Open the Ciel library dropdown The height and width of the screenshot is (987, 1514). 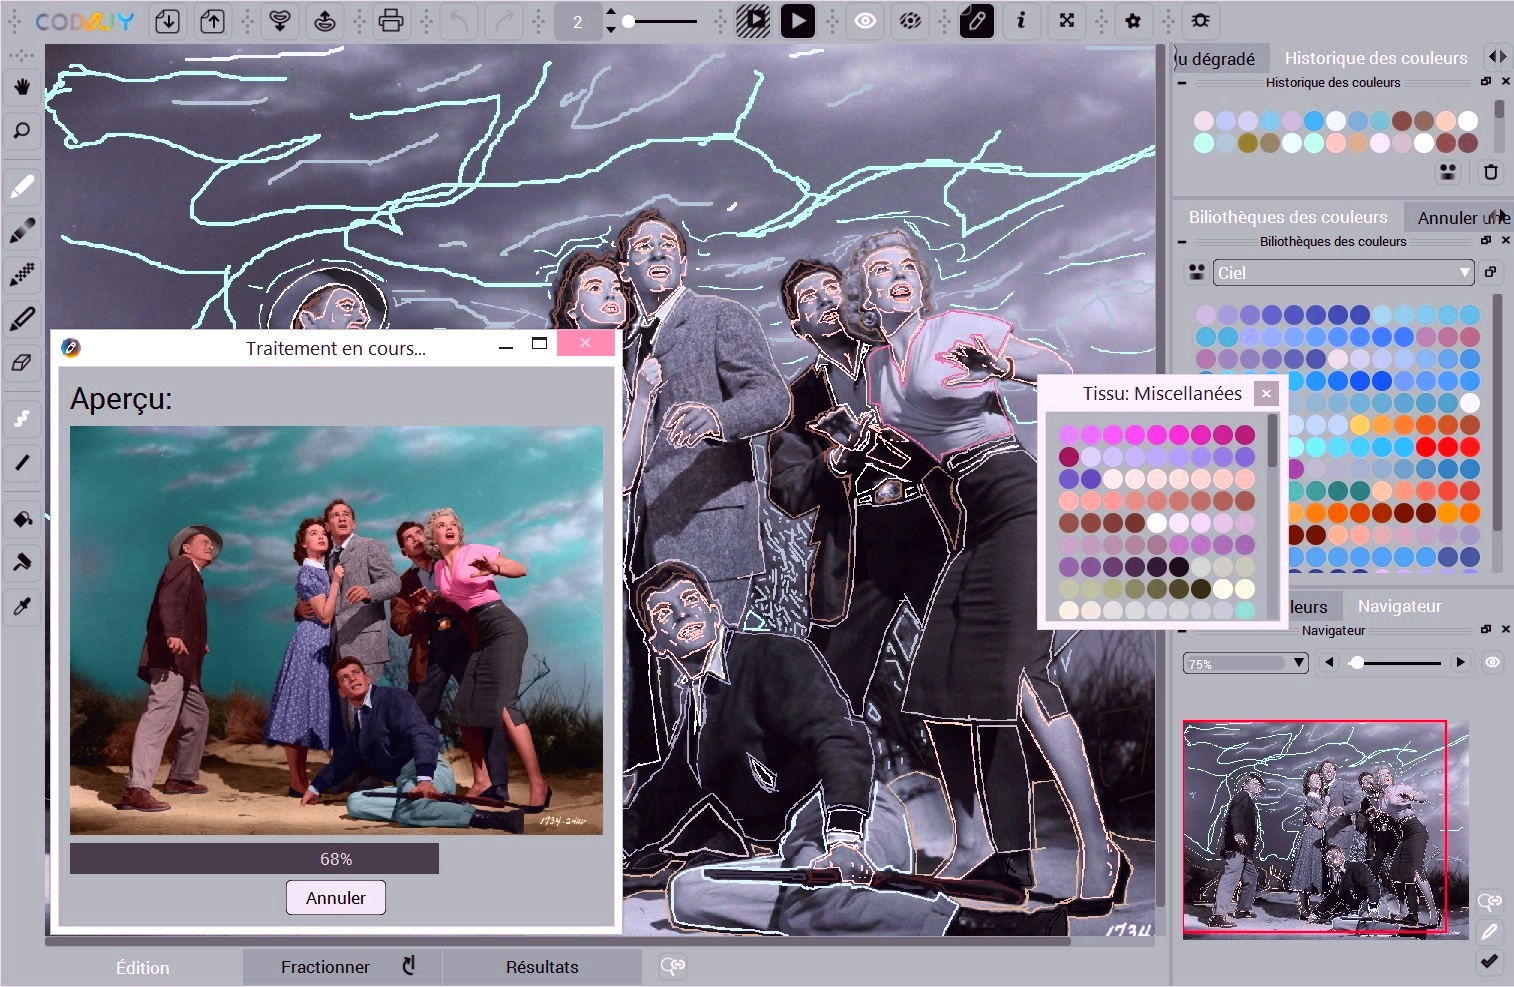pos(1344,272)
